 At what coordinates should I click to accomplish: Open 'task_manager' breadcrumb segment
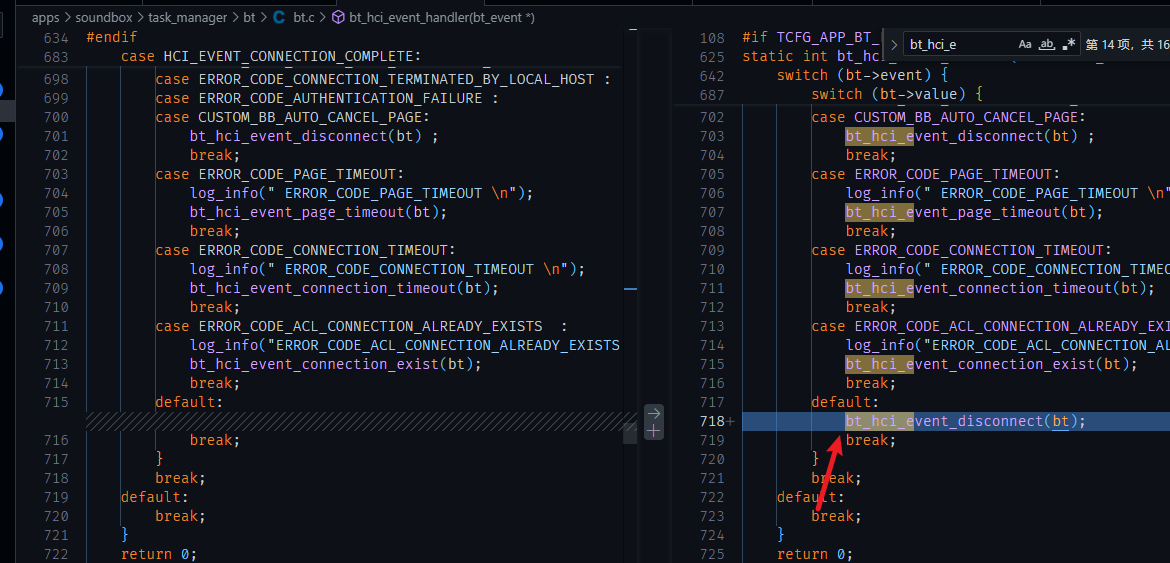(x=189, y=16)
